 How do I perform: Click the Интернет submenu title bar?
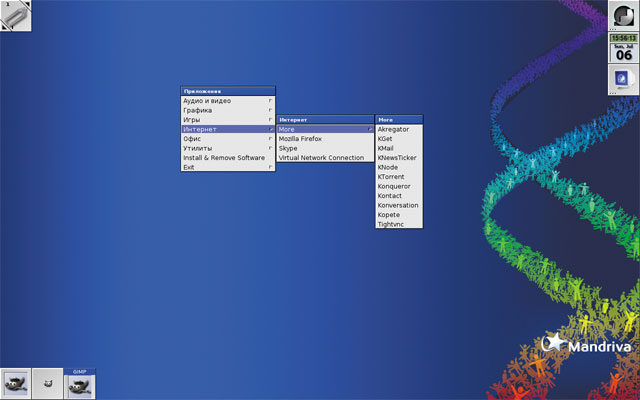(325, 120)
